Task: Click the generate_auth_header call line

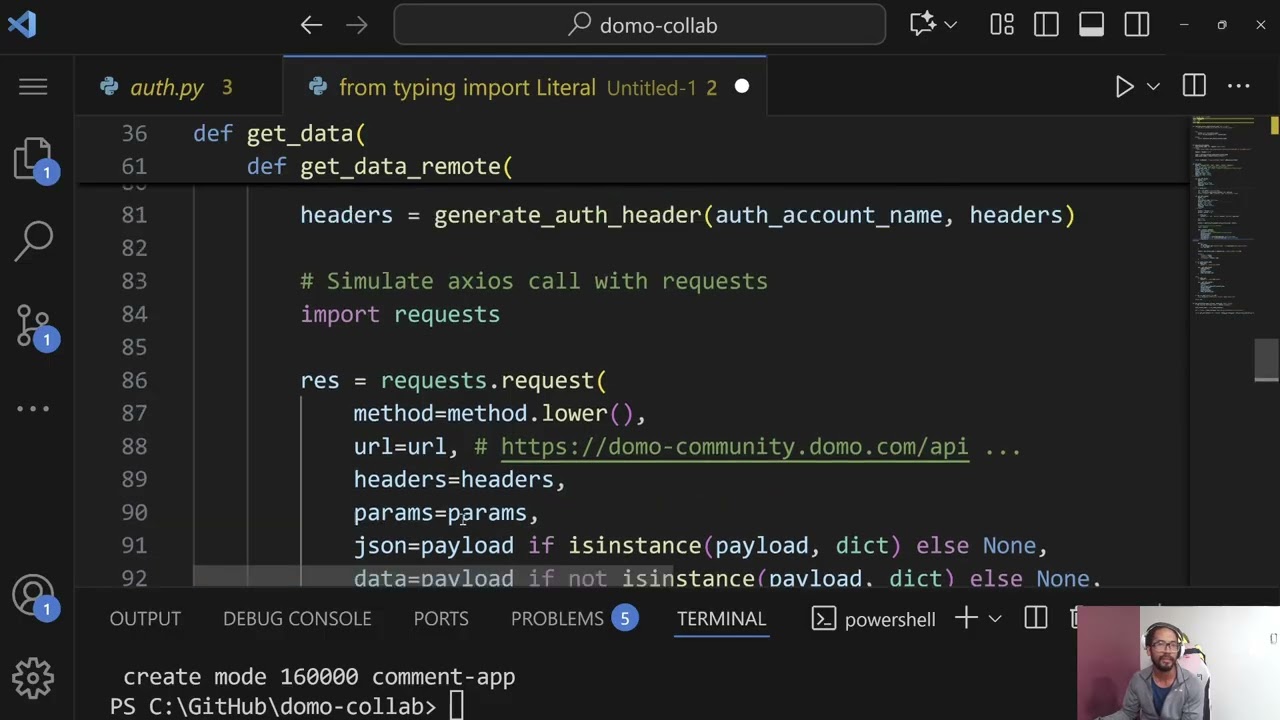Action: point(687,215)
